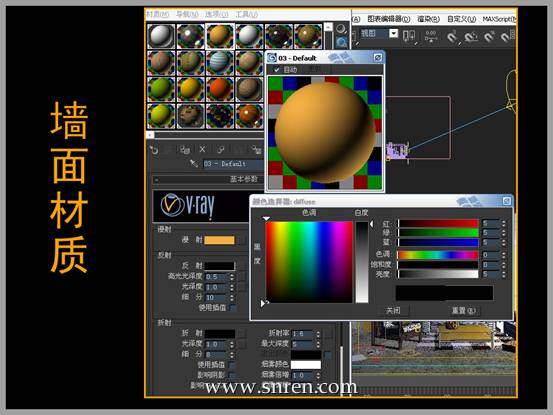Open the 导航 menu in material editor
This screenshot has height=415, width=553.
(x=187, y=14)
